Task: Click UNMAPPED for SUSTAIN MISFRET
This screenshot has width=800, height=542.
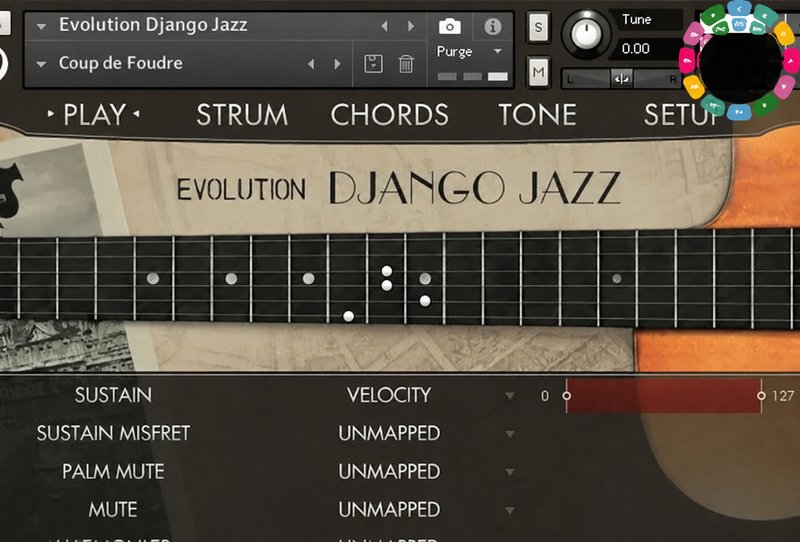Action: point(389,433)
